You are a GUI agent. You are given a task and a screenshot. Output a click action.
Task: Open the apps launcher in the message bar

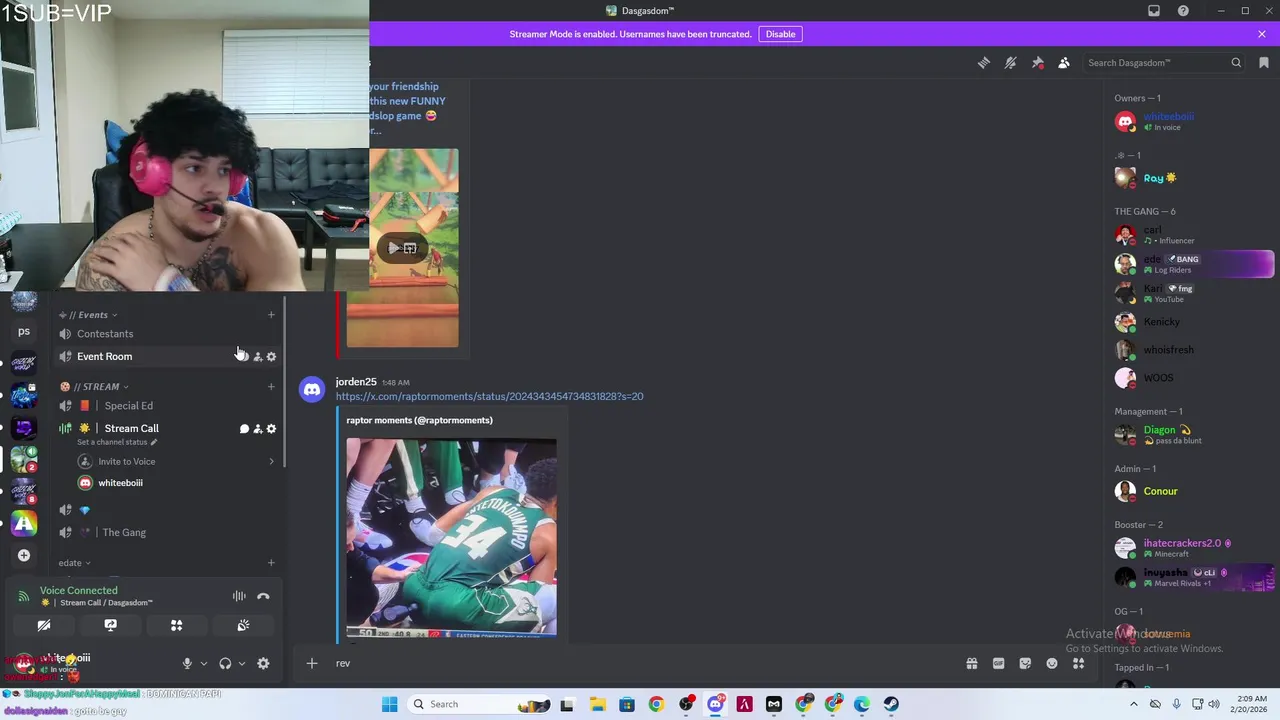[1078, 663]
